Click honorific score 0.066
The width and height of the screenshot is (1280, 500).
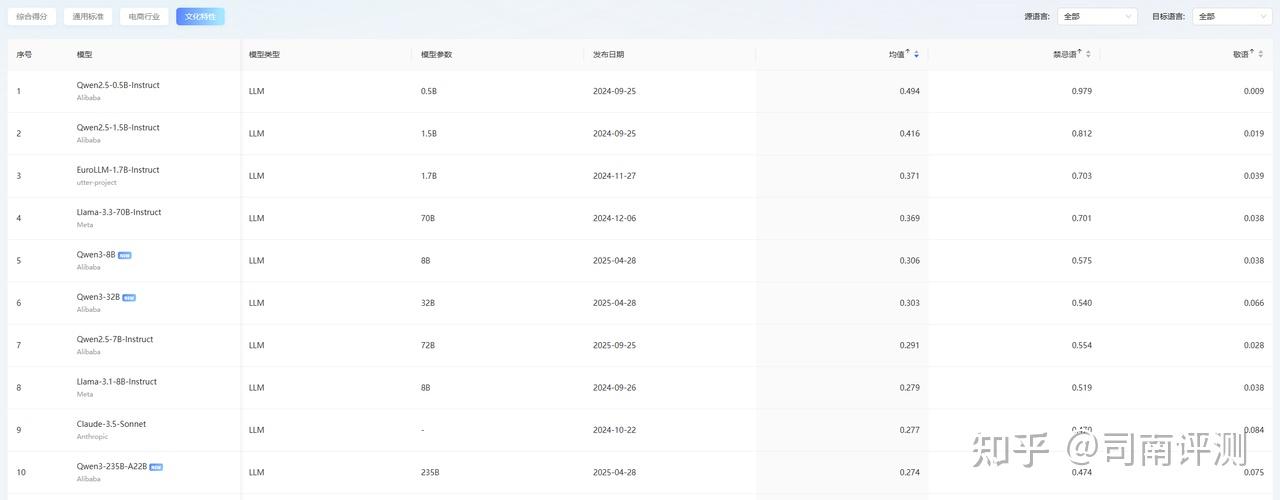click(x=1253, y=303)
